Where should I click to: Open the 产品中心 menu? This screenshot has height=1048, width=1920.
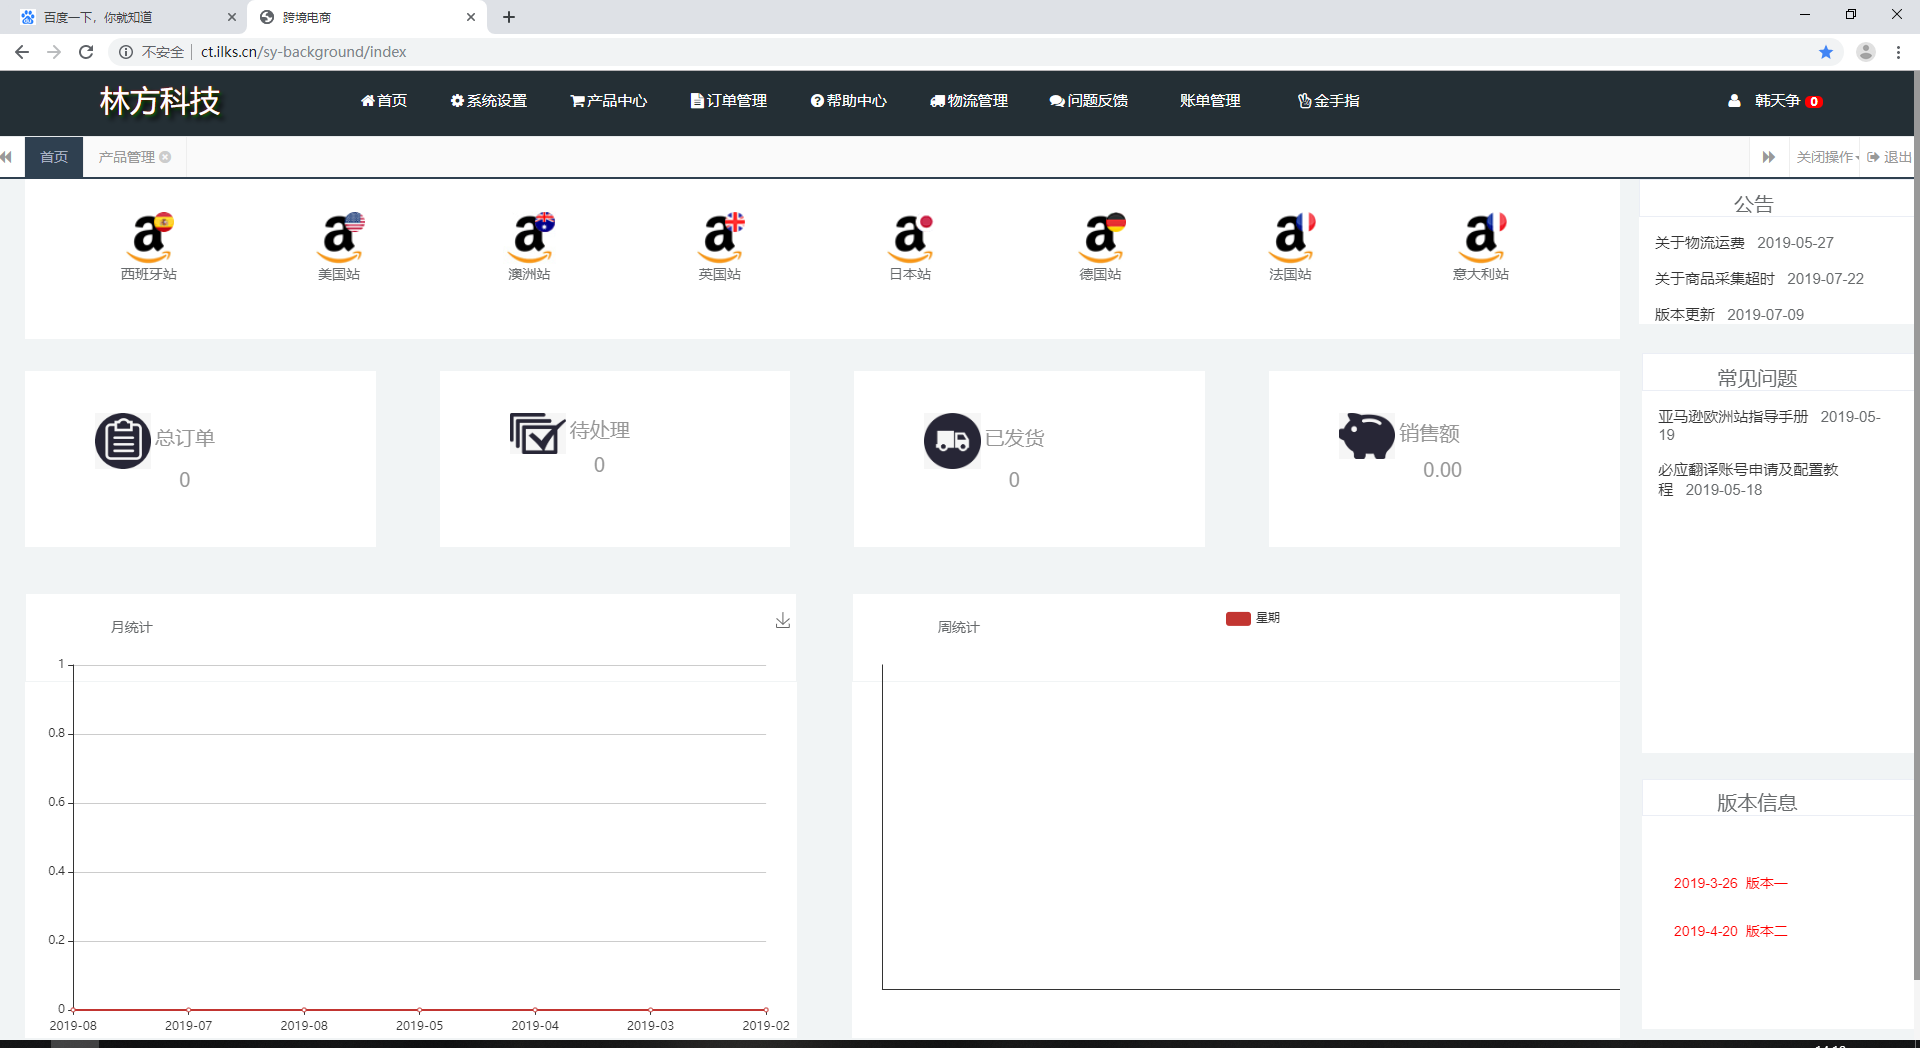609,101
